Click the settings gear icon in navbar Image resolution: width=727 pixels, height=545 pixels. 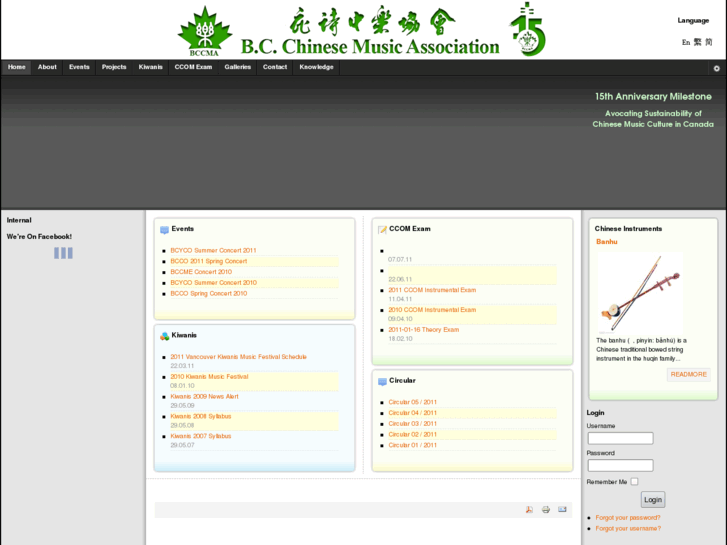pyautogui.click(x=716, y=68)
